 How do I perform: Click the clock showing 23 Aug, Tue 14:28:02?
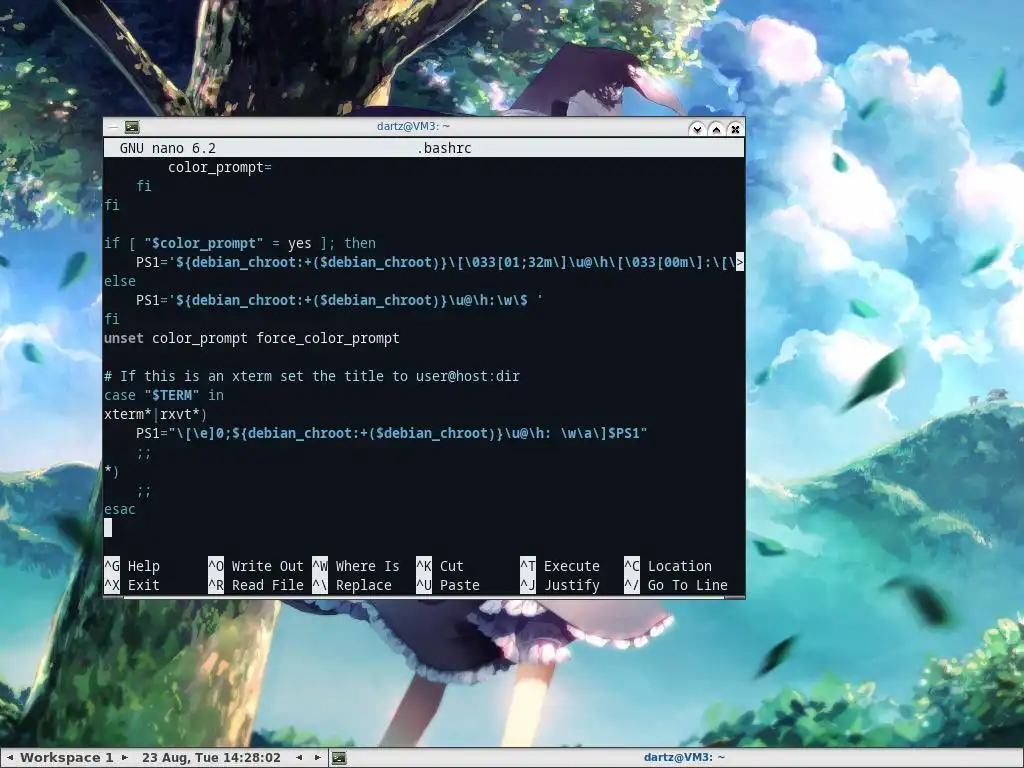pos(211,758)
